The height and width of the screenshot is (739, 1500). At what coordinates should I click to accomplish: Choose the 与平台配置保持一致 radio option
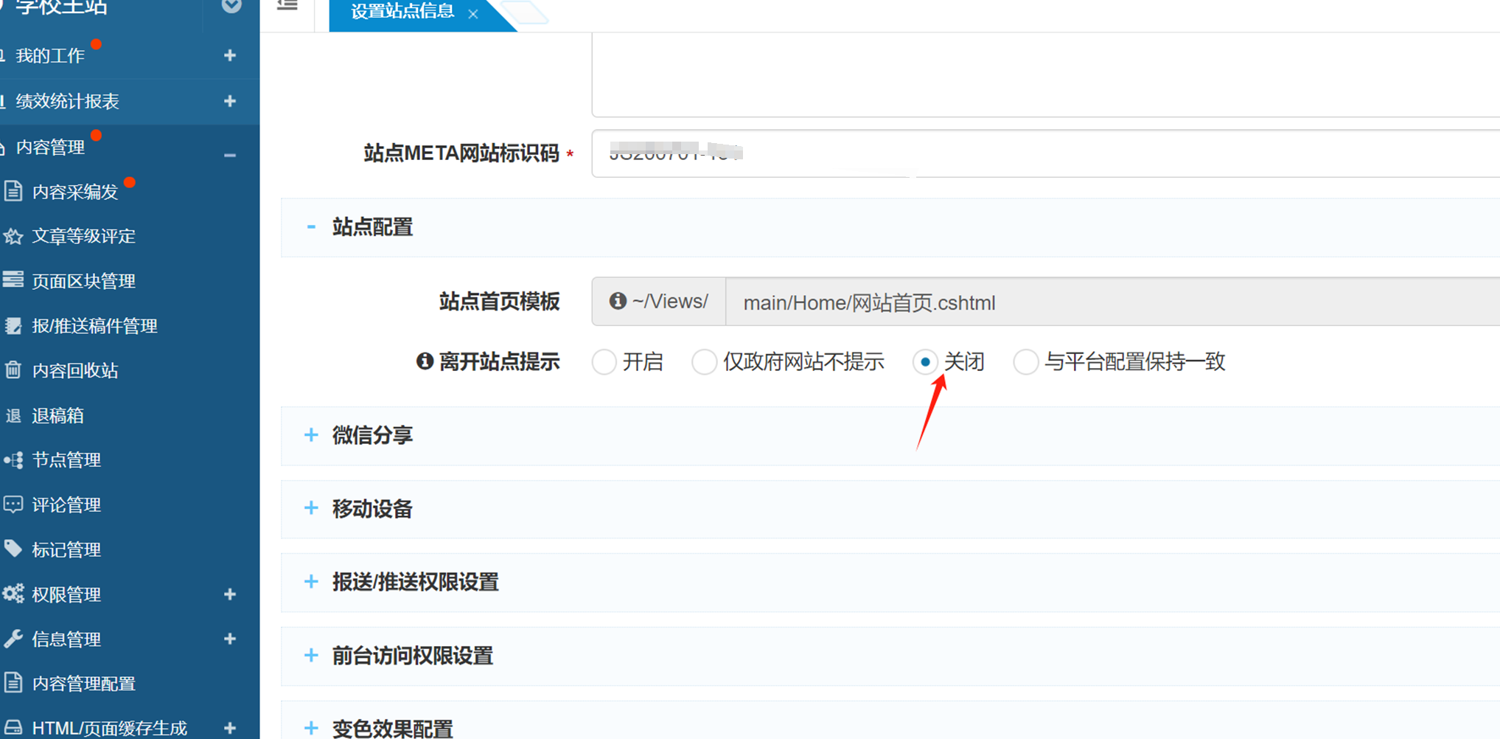(x=1025, y=362)
